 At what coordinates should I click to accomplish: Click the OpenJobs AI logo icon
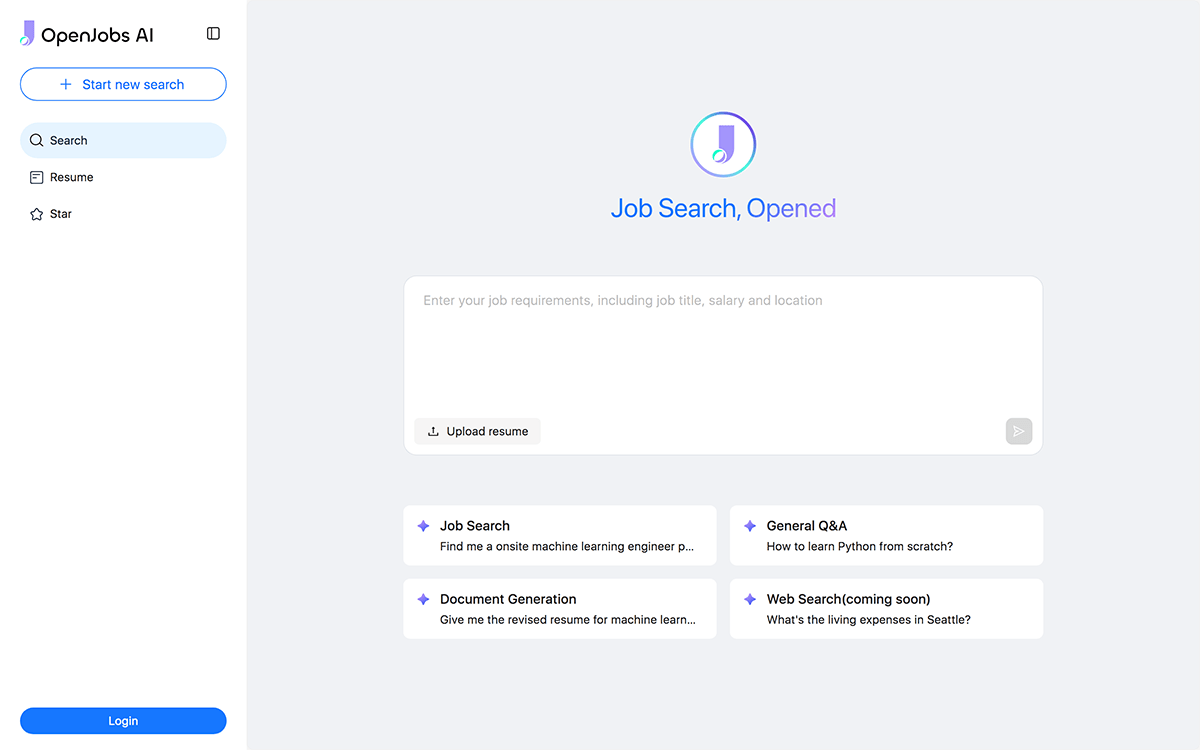coord(27,33)
